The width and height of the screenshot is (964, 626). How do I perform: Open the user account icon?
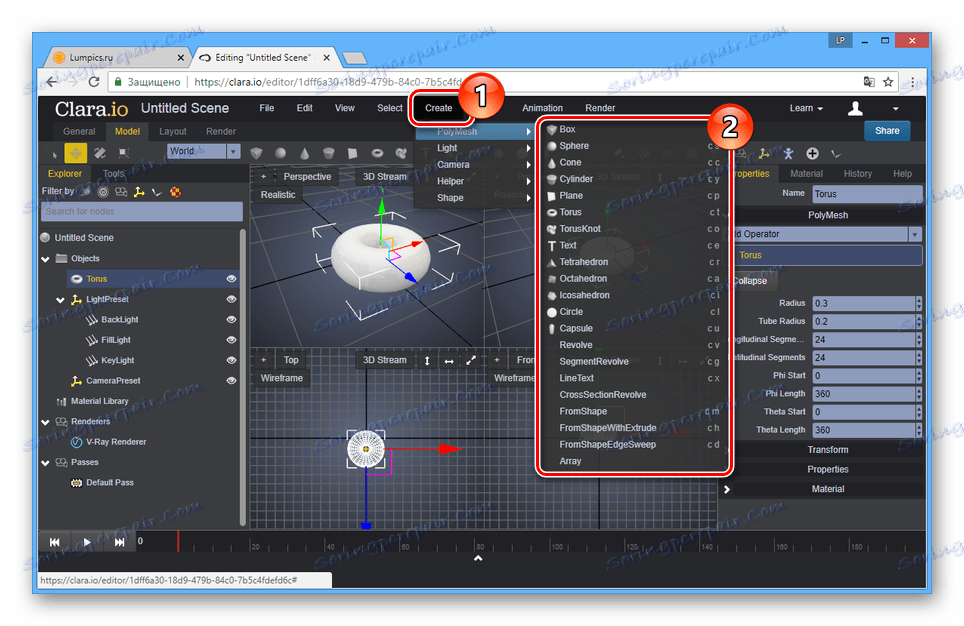(855, 108)
